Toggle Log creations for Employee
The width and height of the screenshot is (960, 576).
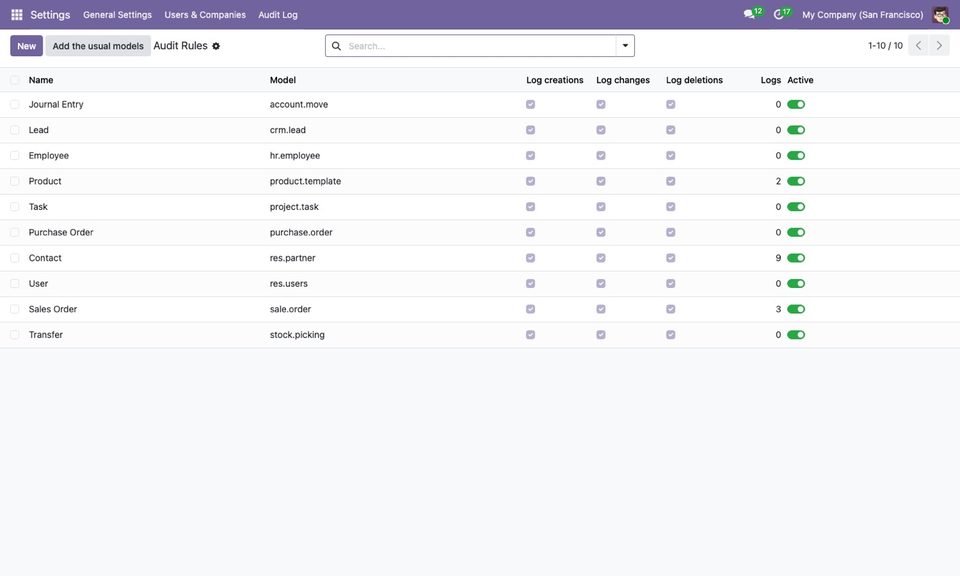point(531,155)
